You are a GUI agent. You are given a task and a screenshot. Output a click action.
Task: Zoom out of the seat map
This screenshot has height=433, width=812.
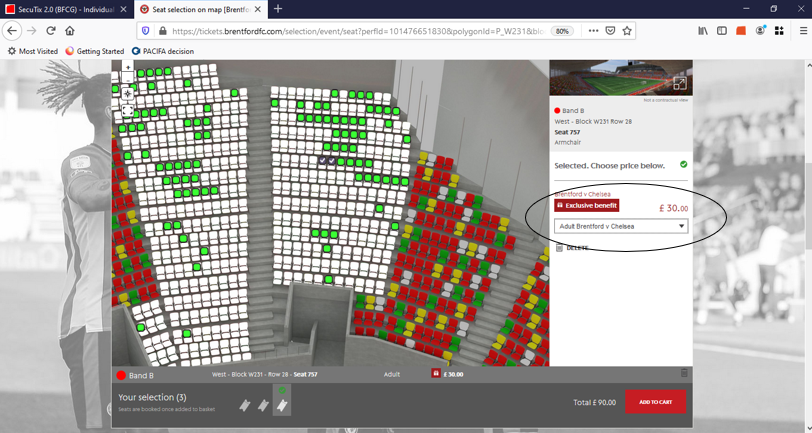pyautogui.click(x=127, y=79)
